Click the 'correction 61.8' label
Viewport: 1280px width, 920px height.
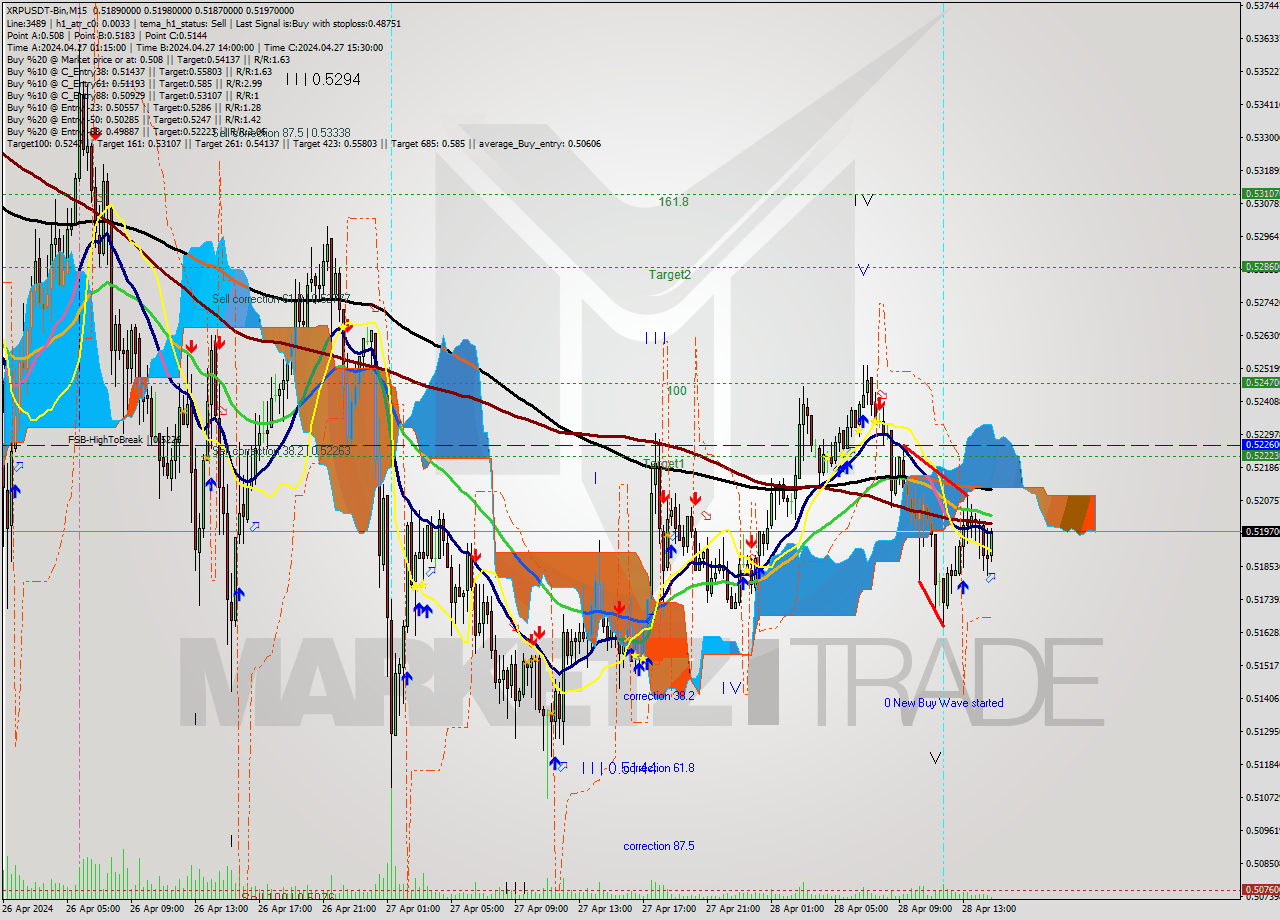[658, 768]
